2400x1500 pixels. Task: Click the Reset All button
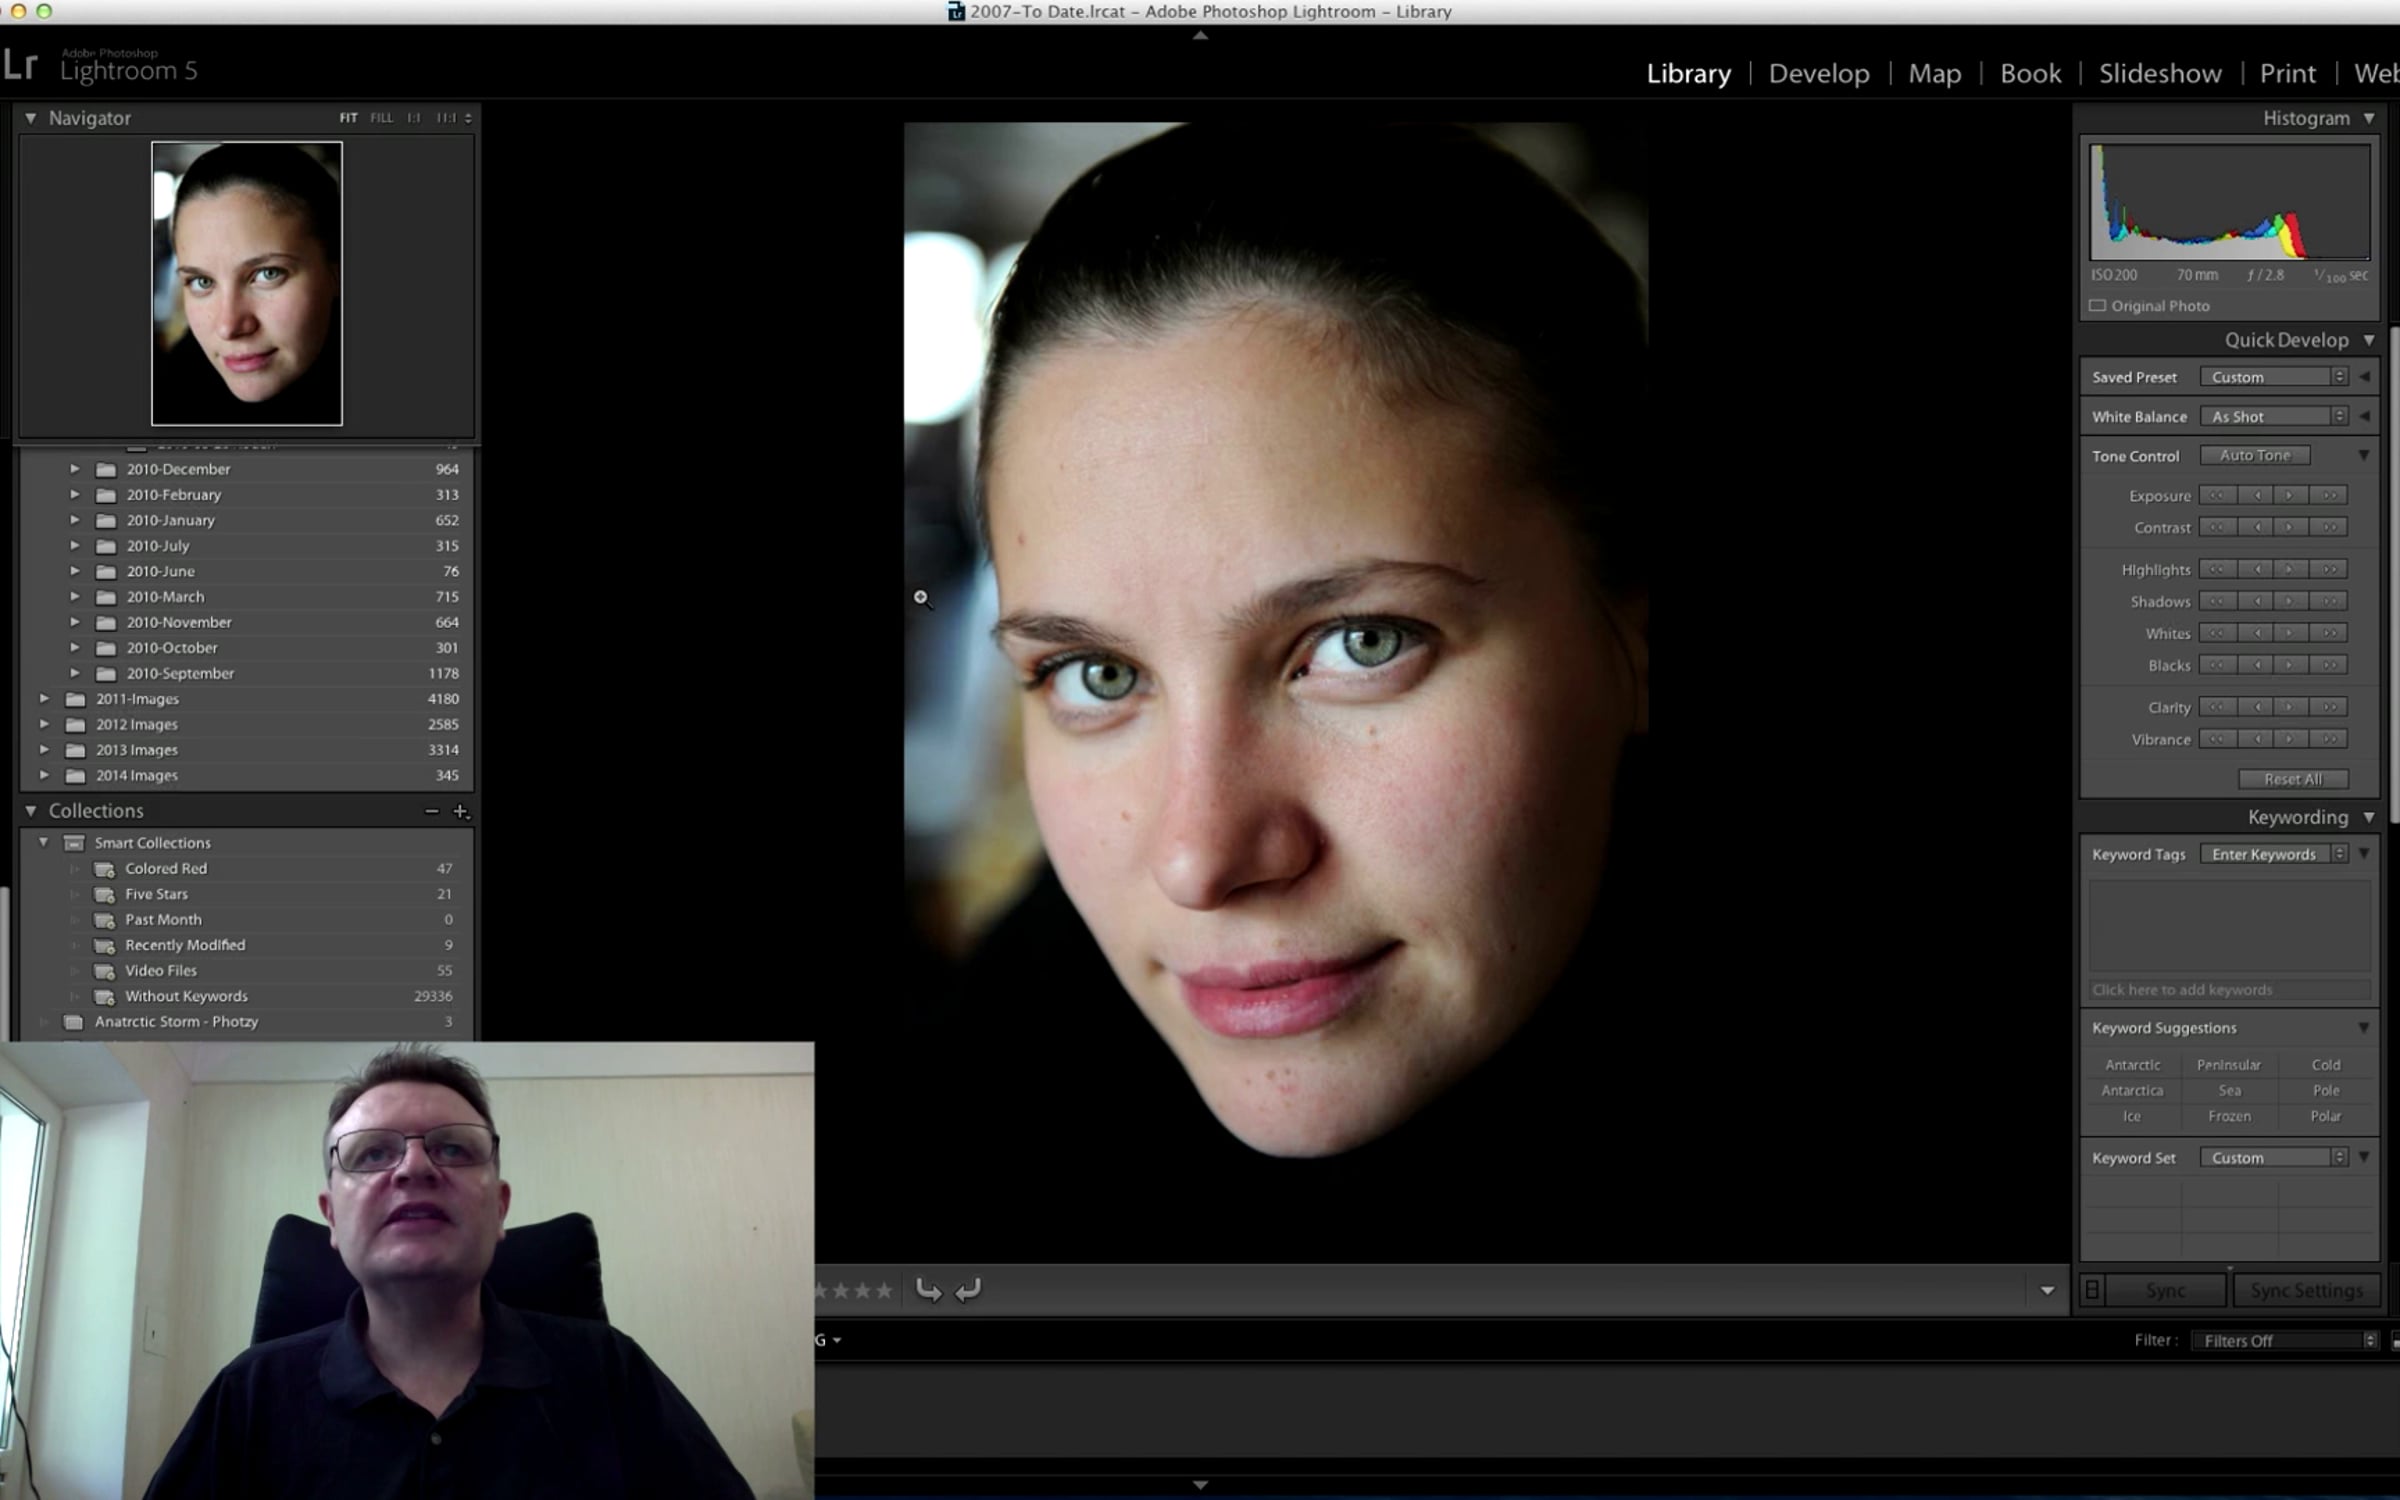click(x=2292, y=779)
